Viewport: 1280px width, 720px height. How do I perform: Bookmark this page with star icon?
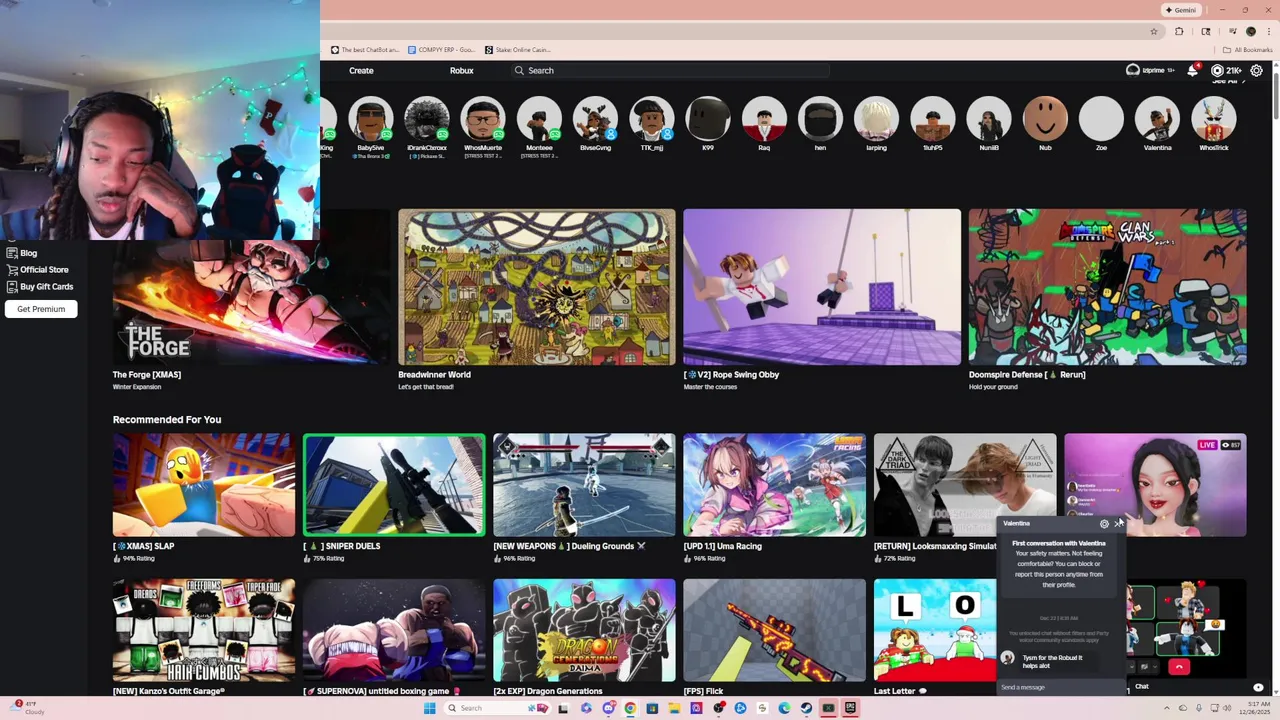1153,31
